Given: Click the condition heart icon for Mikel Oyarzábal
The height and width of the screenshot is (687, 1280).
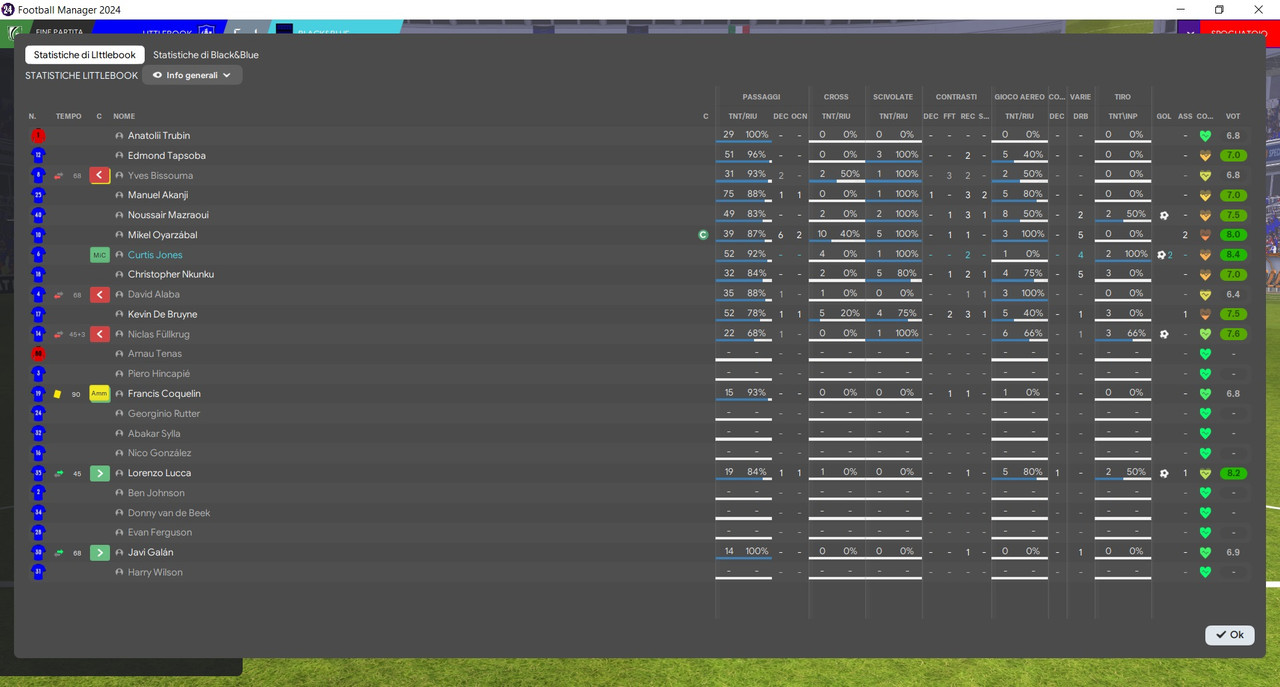Looking at the screenshot, I should click(1205, 235).
